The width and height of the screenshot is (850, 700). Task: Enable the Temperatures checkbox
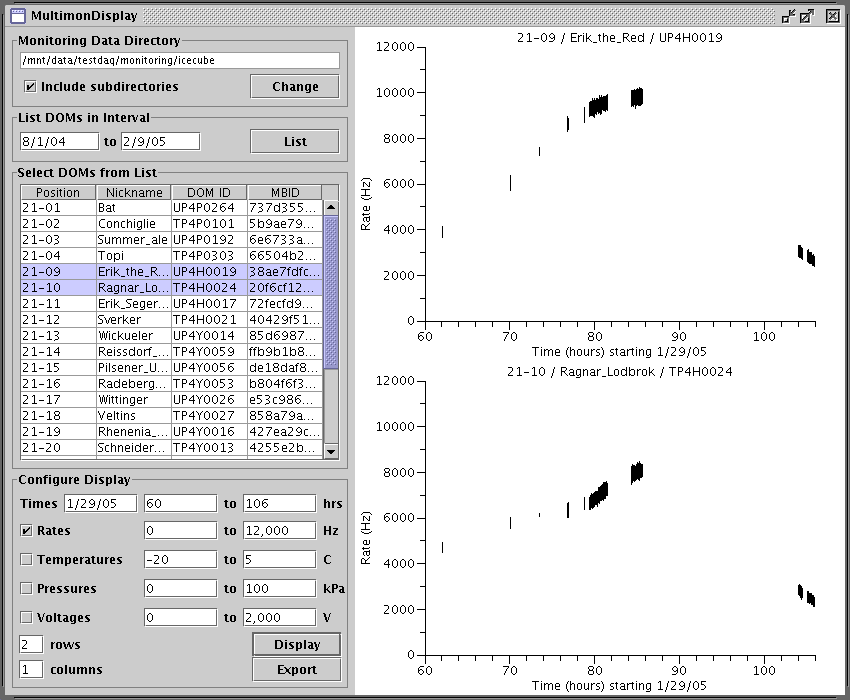pyautogui.click(x=27, y=560)
